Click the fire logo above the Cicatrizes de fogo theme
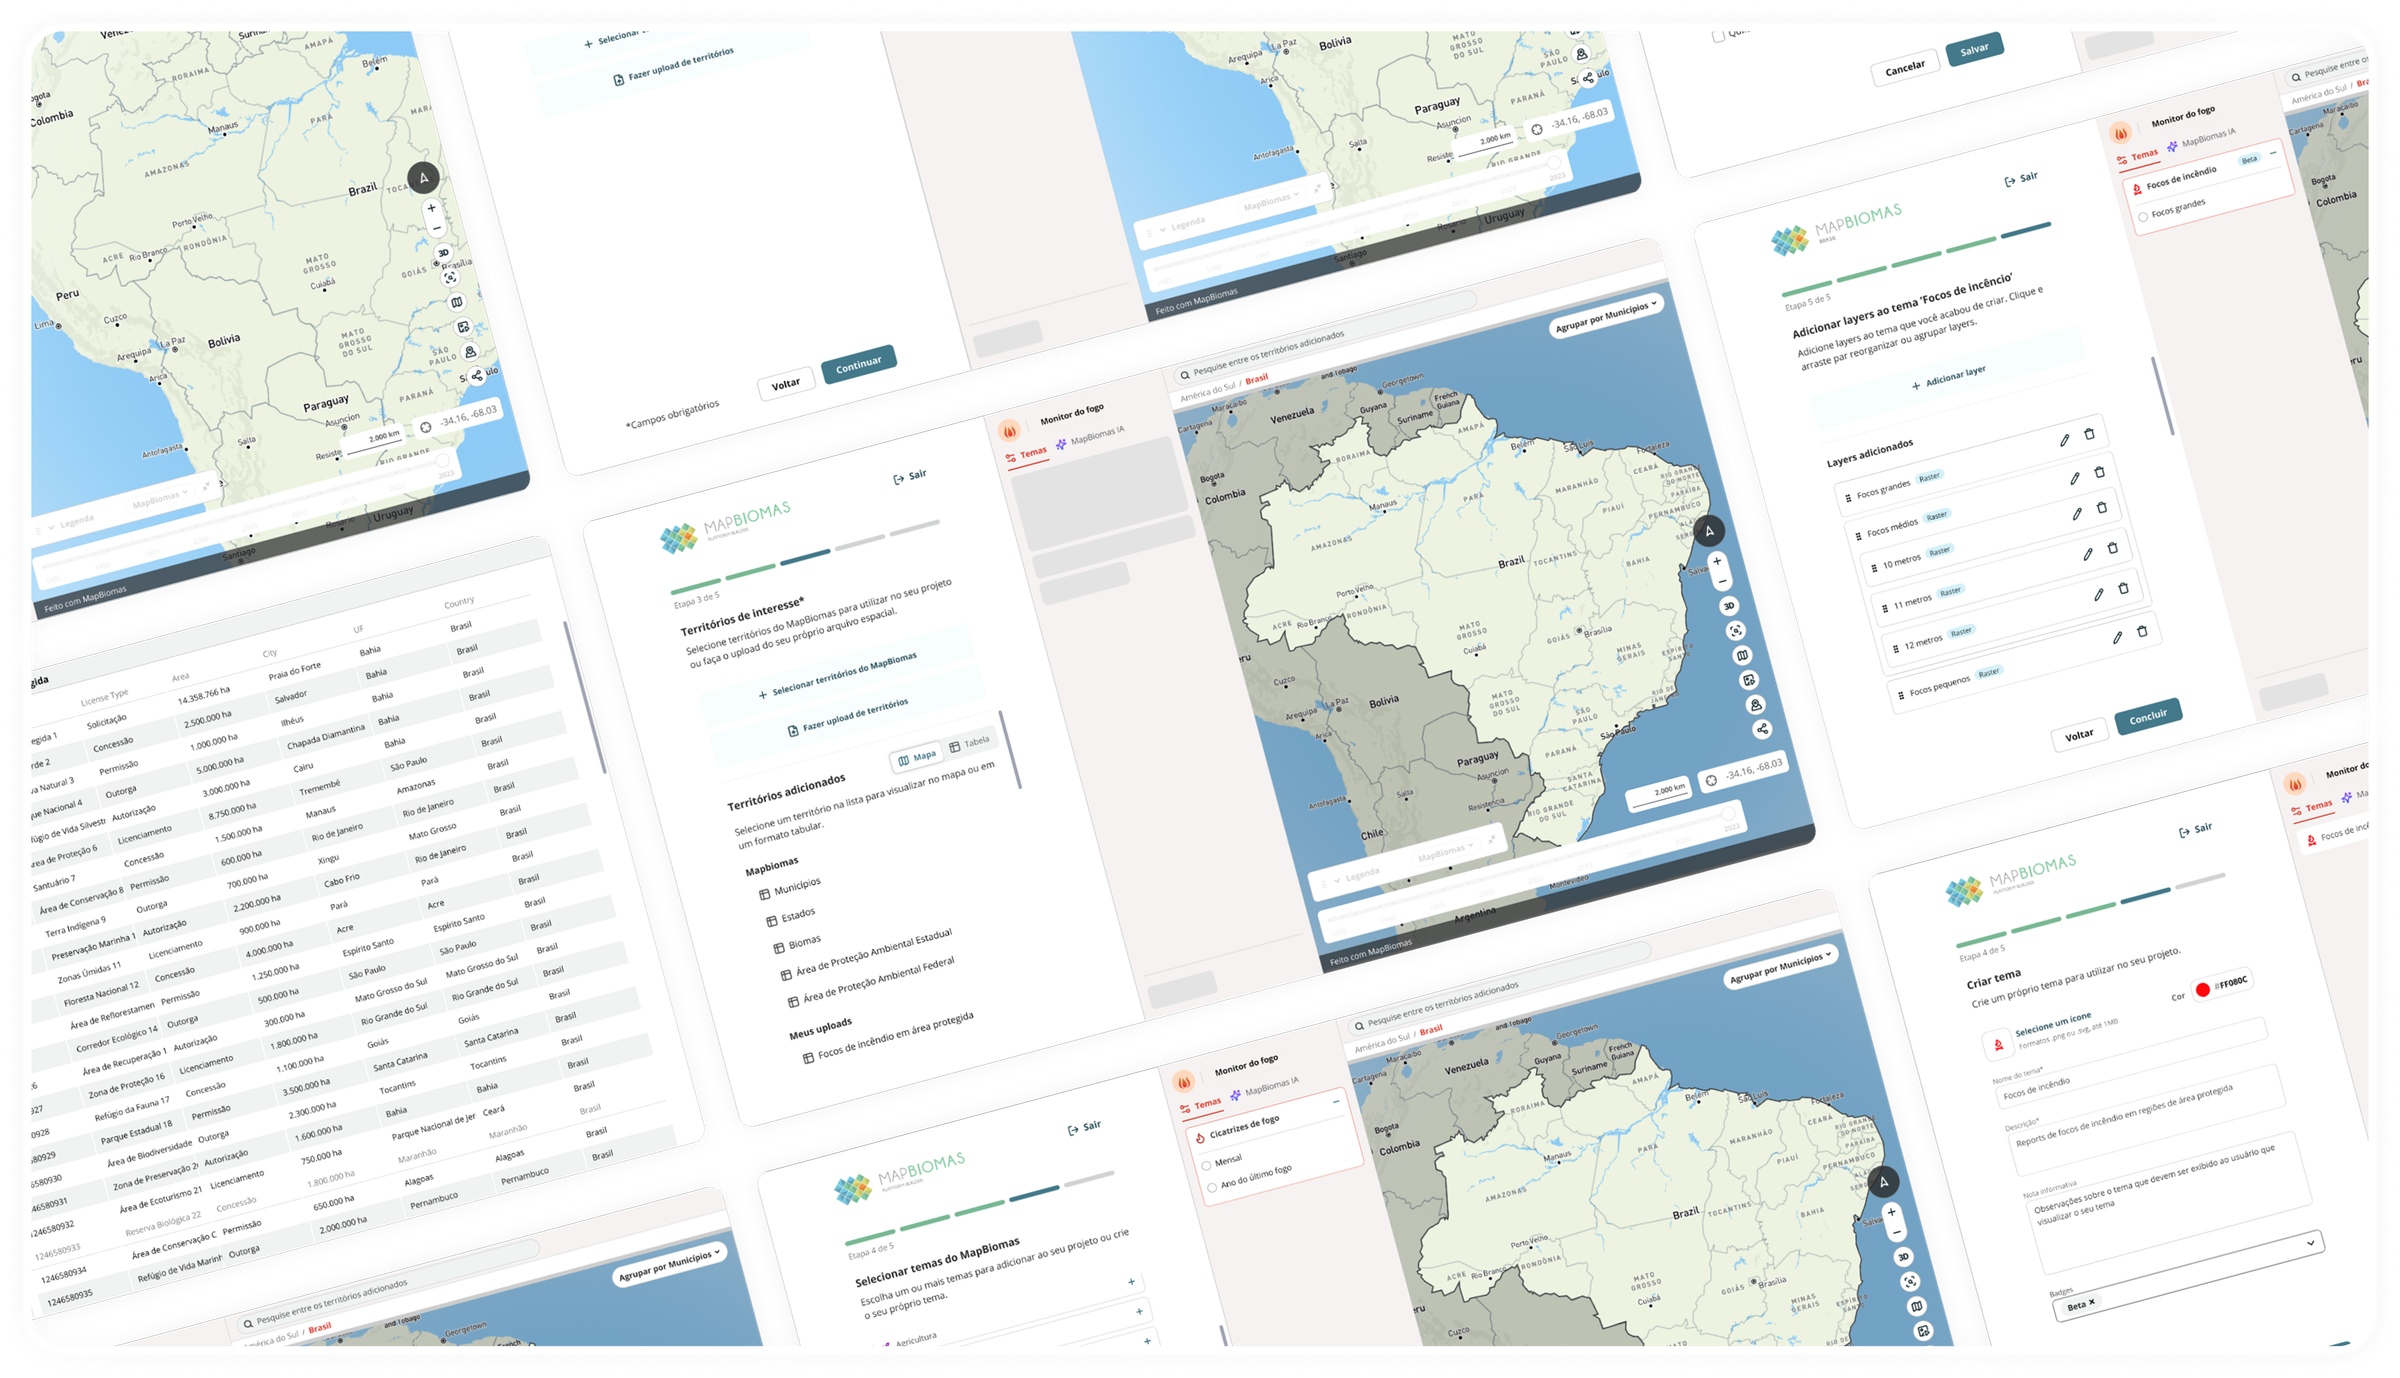 pos(1184,1082)
